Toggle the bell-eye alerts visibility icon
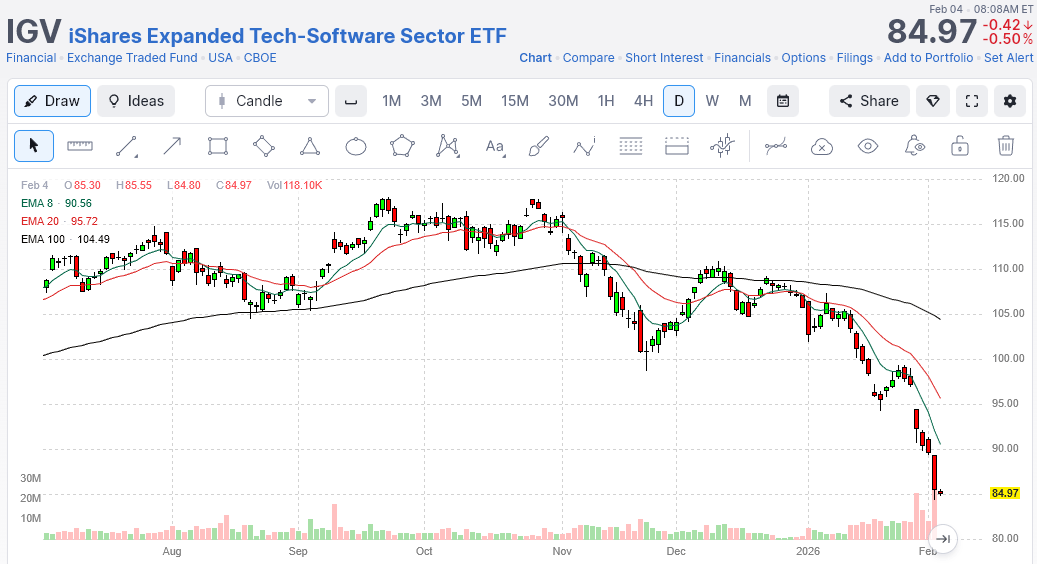Viewport: 1037px width, 564px height. pos(914,146)
